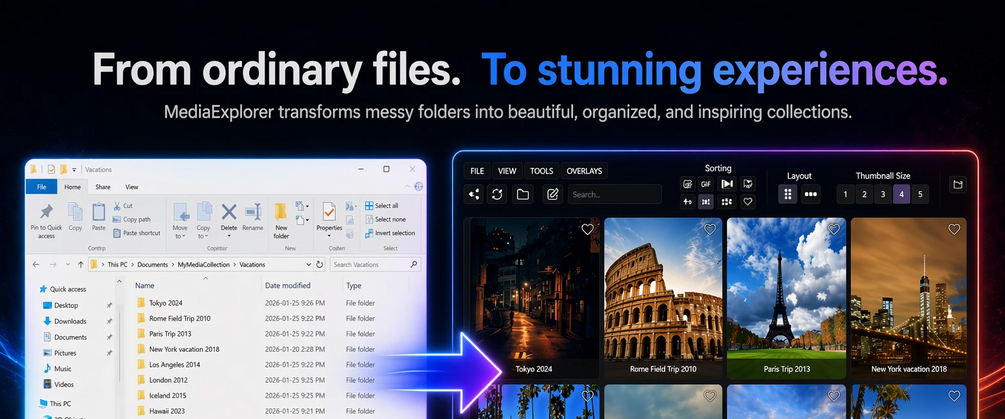Open the FILE menu in MediaExplorer
1005x419 pixels.
point(477,171)
